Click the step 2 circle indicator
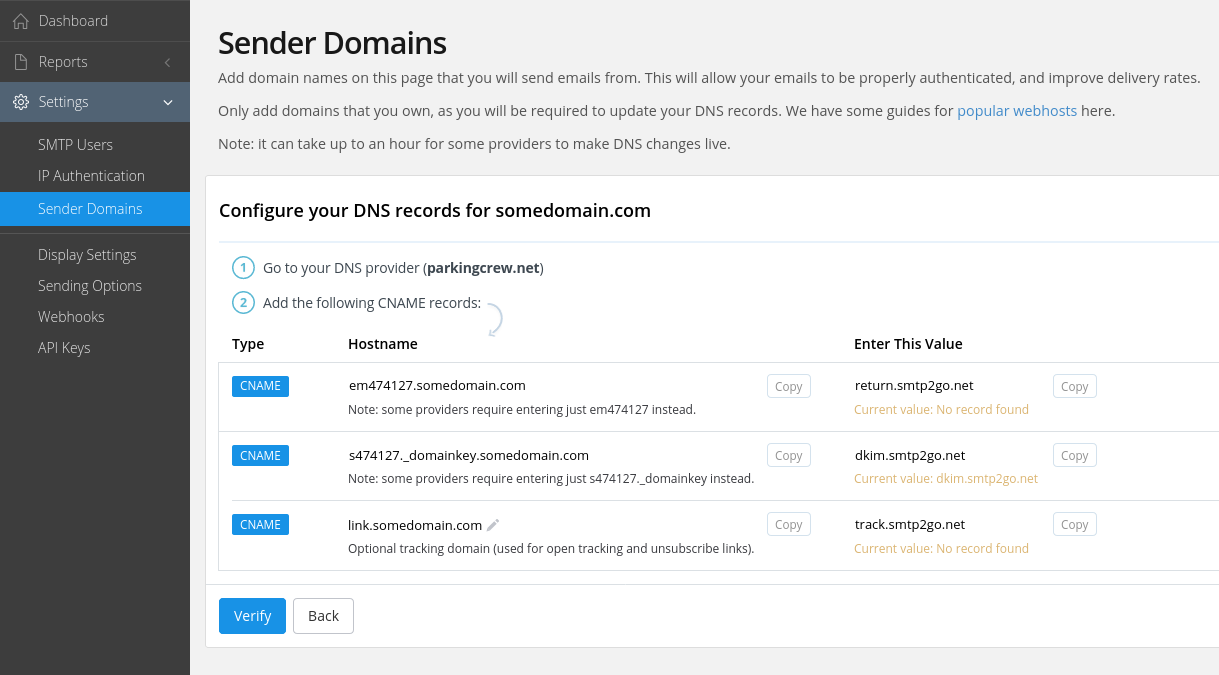 (x=243, y=302)
